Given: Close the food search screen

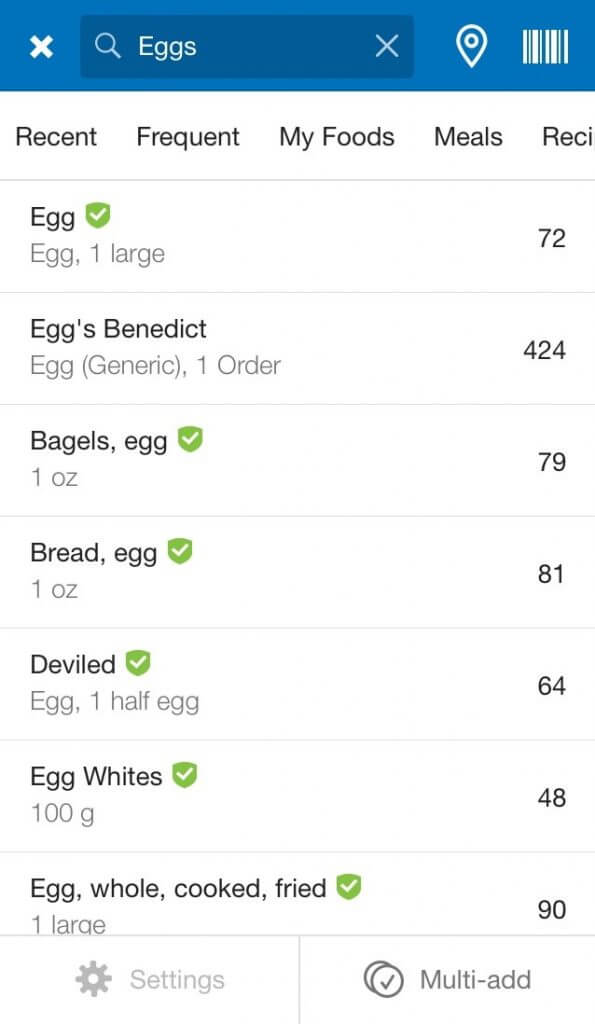Looking at the screenshot, I should [41, 46].
